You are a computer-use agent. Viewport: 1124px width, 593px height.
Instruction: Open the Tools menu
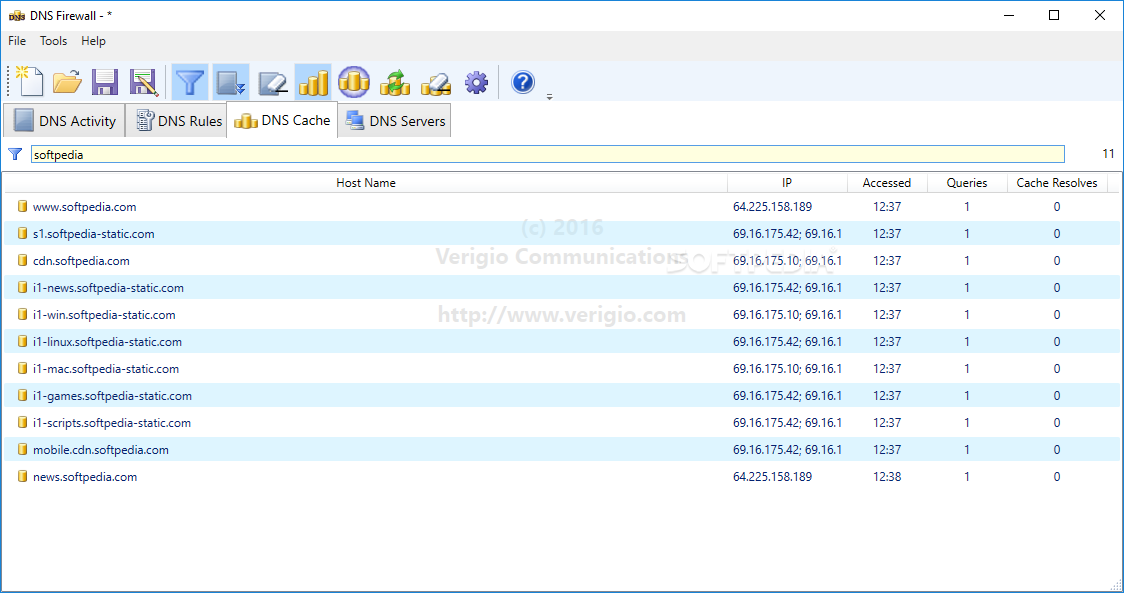[x=53, y=41]
